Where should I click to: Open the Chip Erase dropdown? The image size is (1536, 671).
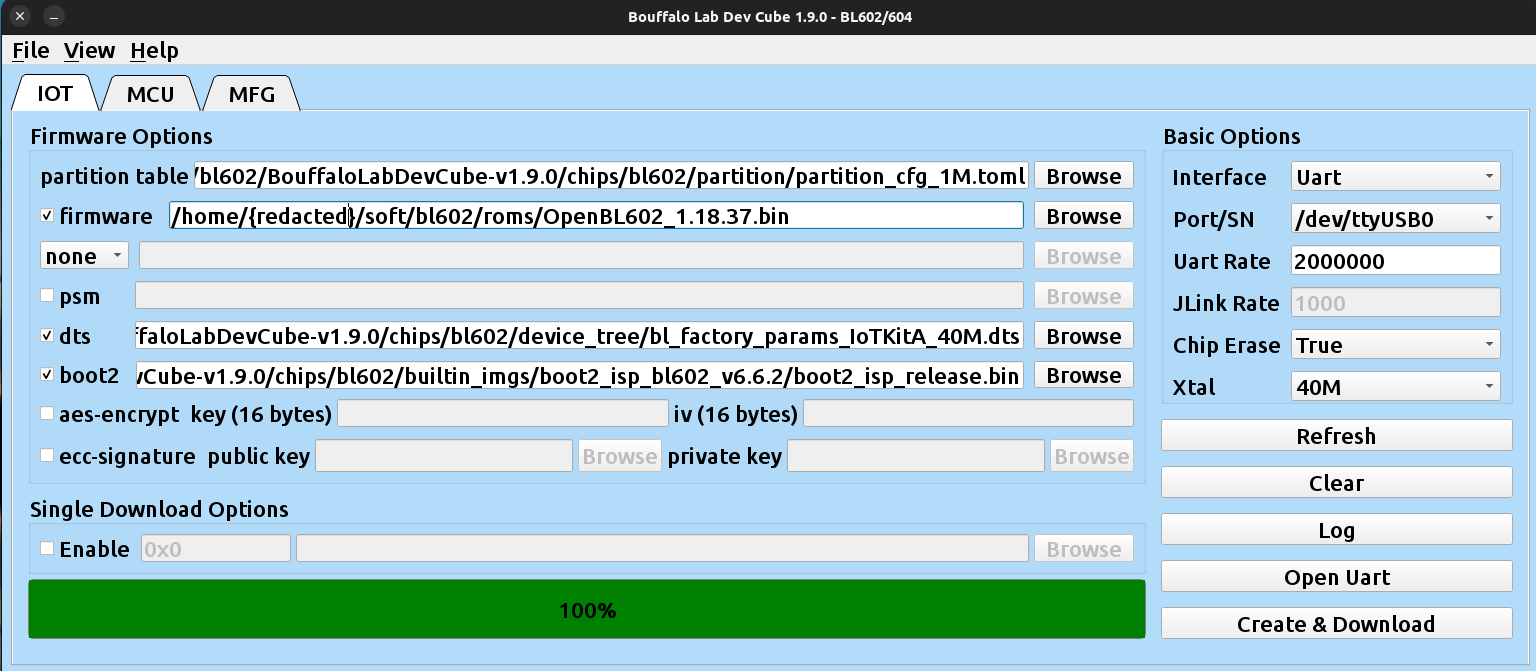coord(1396,345)
